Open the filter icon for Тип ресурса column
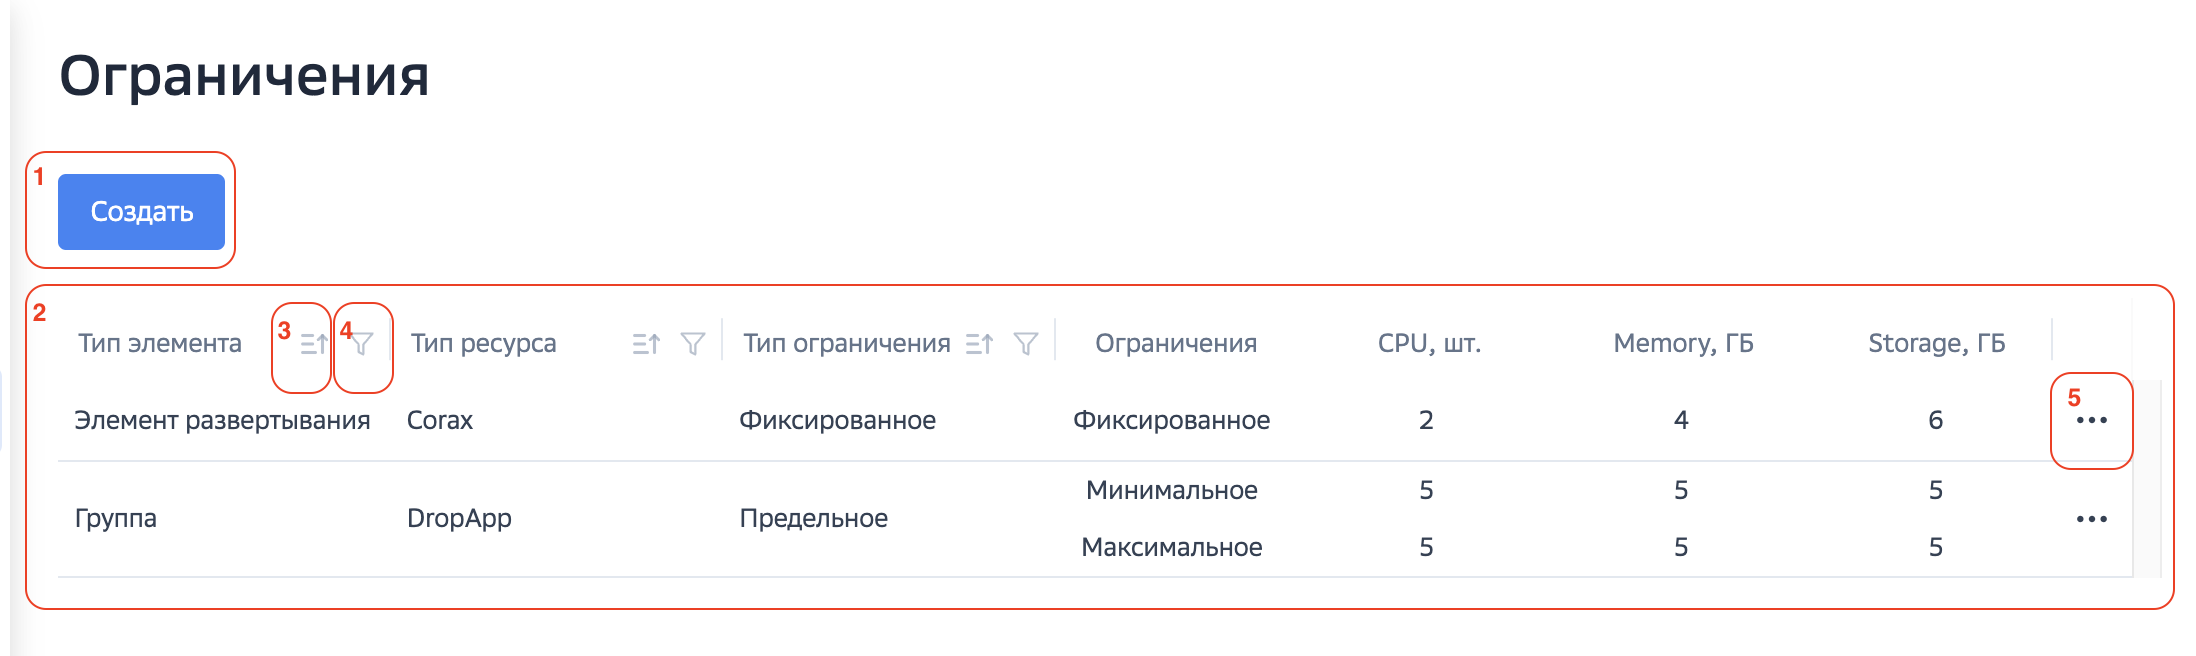The width and height of the screenshot is (2196, 656). pos(692,344)
